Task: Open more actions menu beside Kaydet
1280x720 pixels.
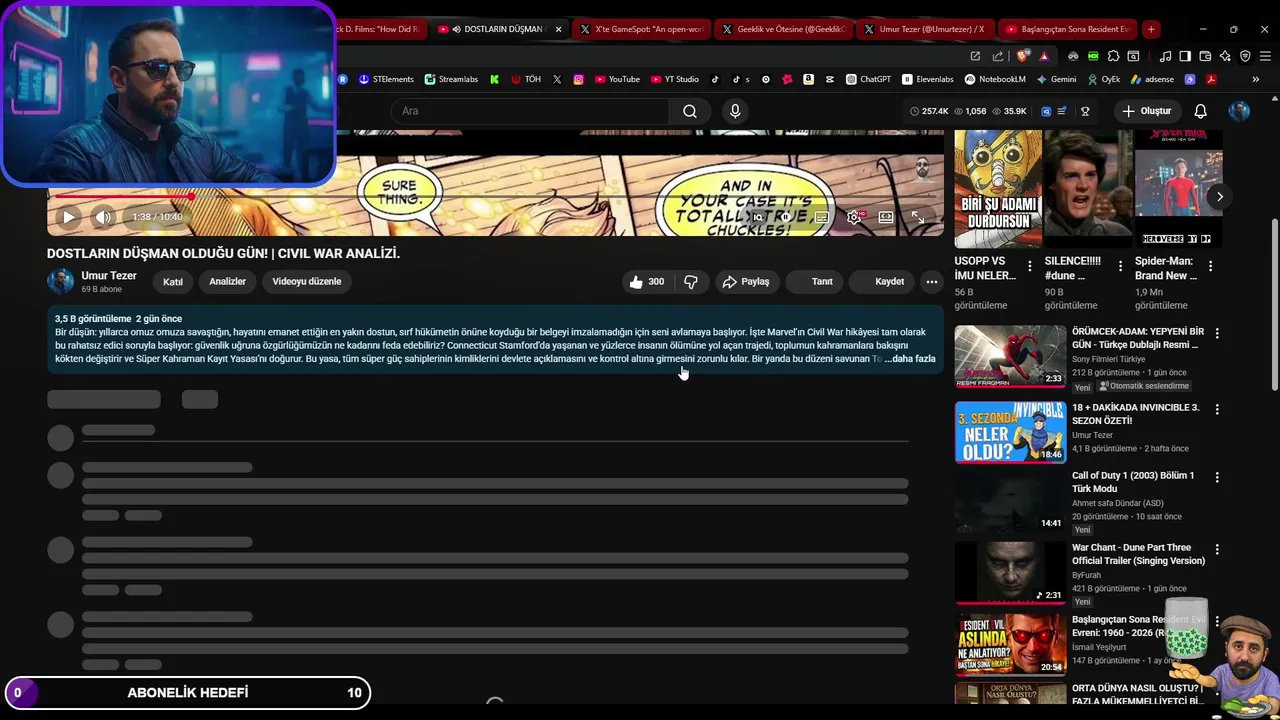Action: click(932, 282)
